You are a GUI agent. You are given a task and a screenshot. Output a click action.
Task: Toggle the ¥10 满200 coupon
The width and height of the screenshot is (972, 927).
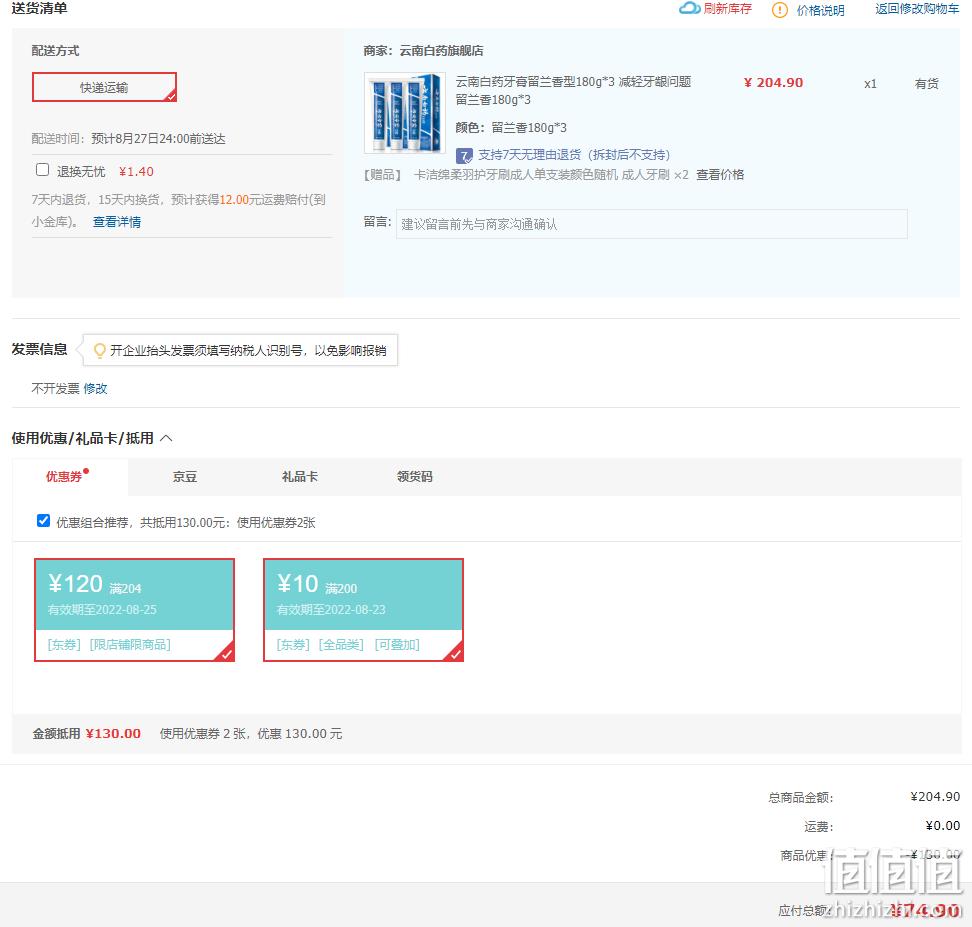(x=363, y=610)
